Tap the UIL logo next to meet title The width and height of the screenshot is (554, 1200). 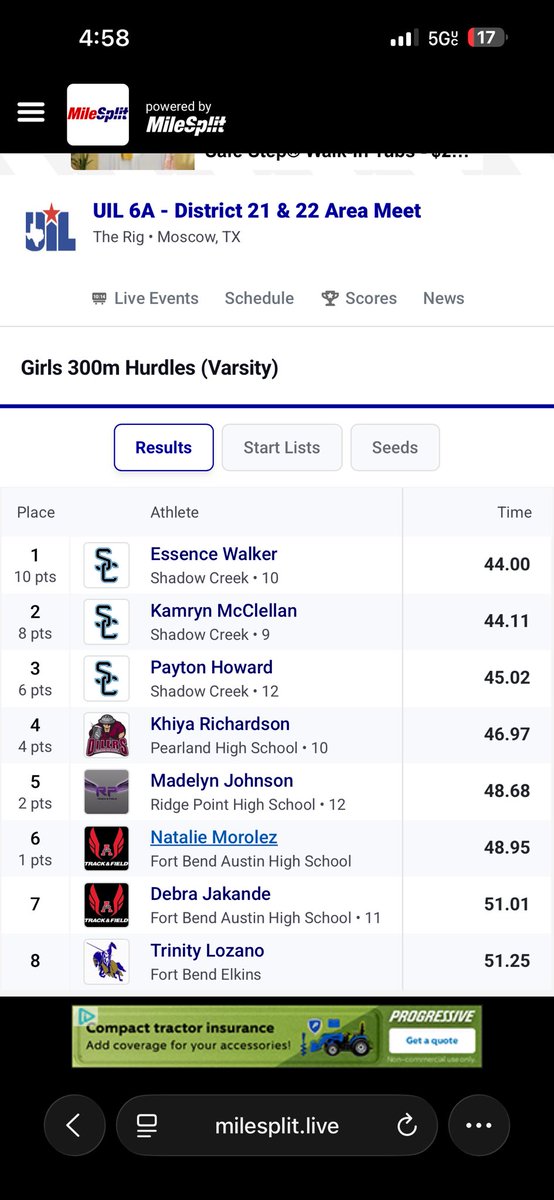(x=50, y=226)
